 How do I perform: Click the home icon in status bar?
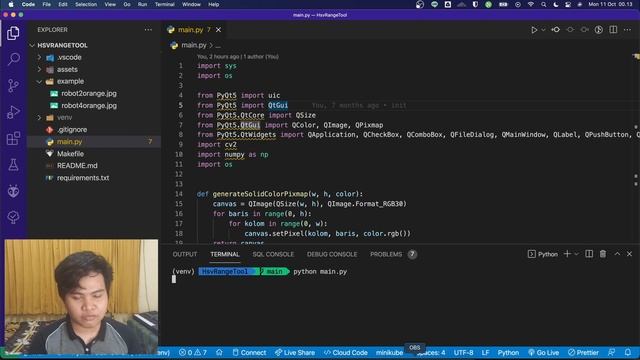tap(219, 352)
